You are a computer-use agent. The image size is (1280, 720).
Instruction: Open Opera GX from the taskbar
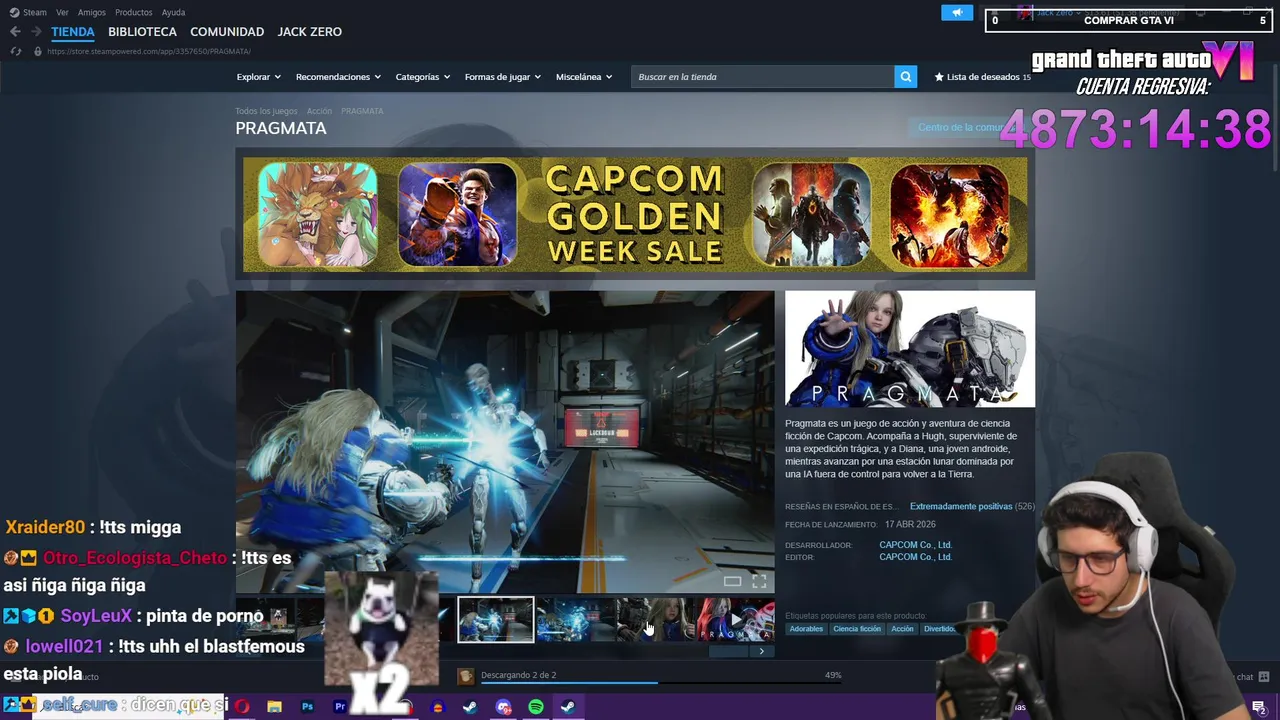pos(242,707)
